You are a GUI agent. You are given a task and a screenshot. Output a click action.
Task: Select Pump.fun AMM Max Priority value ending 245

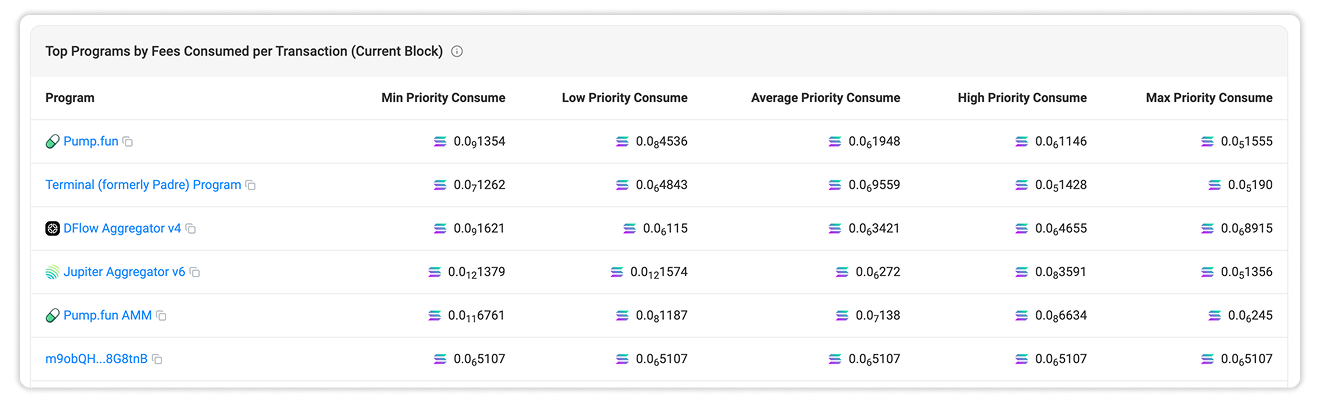1251,316
